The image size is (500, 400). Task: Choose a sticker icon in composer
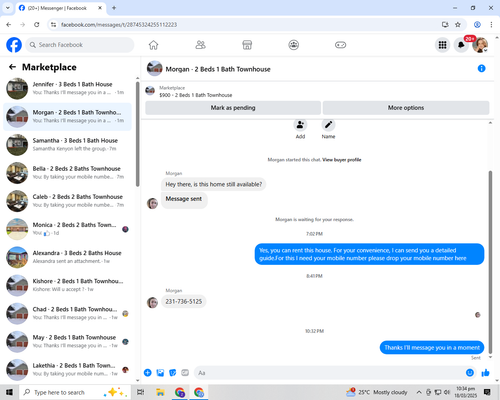tap(173, 373)
